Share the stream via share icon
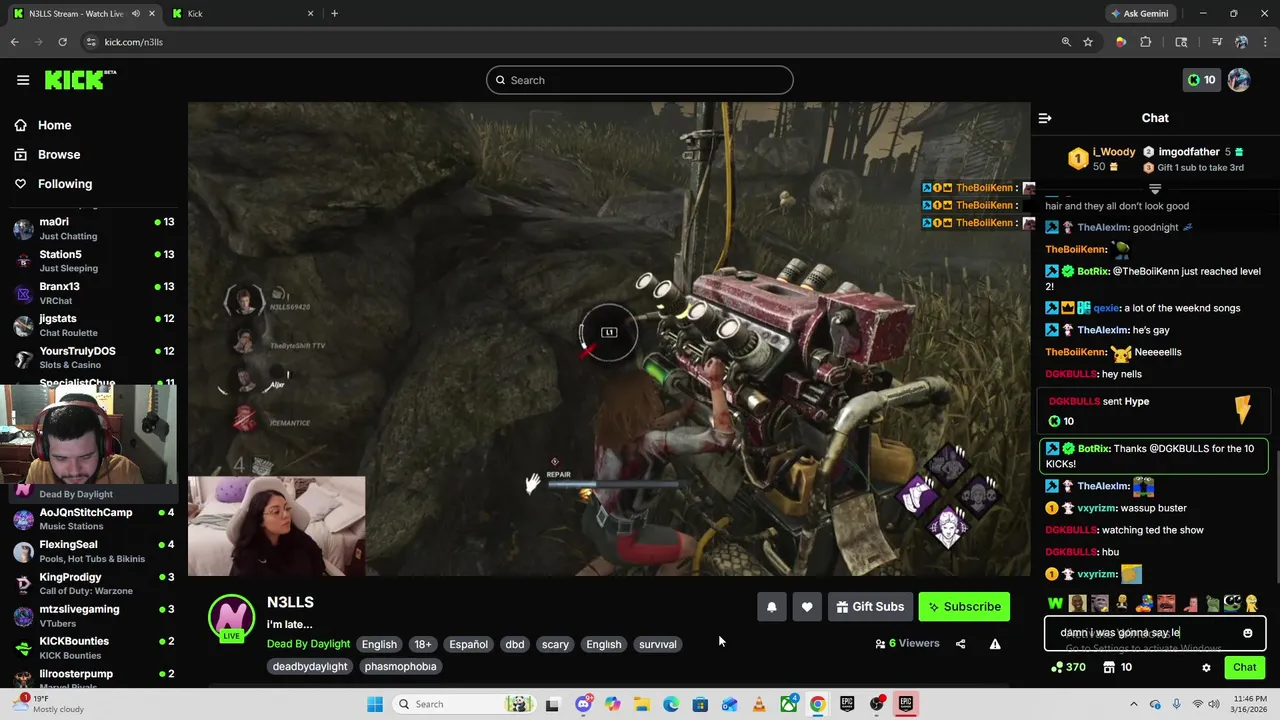 pos(960,644)
